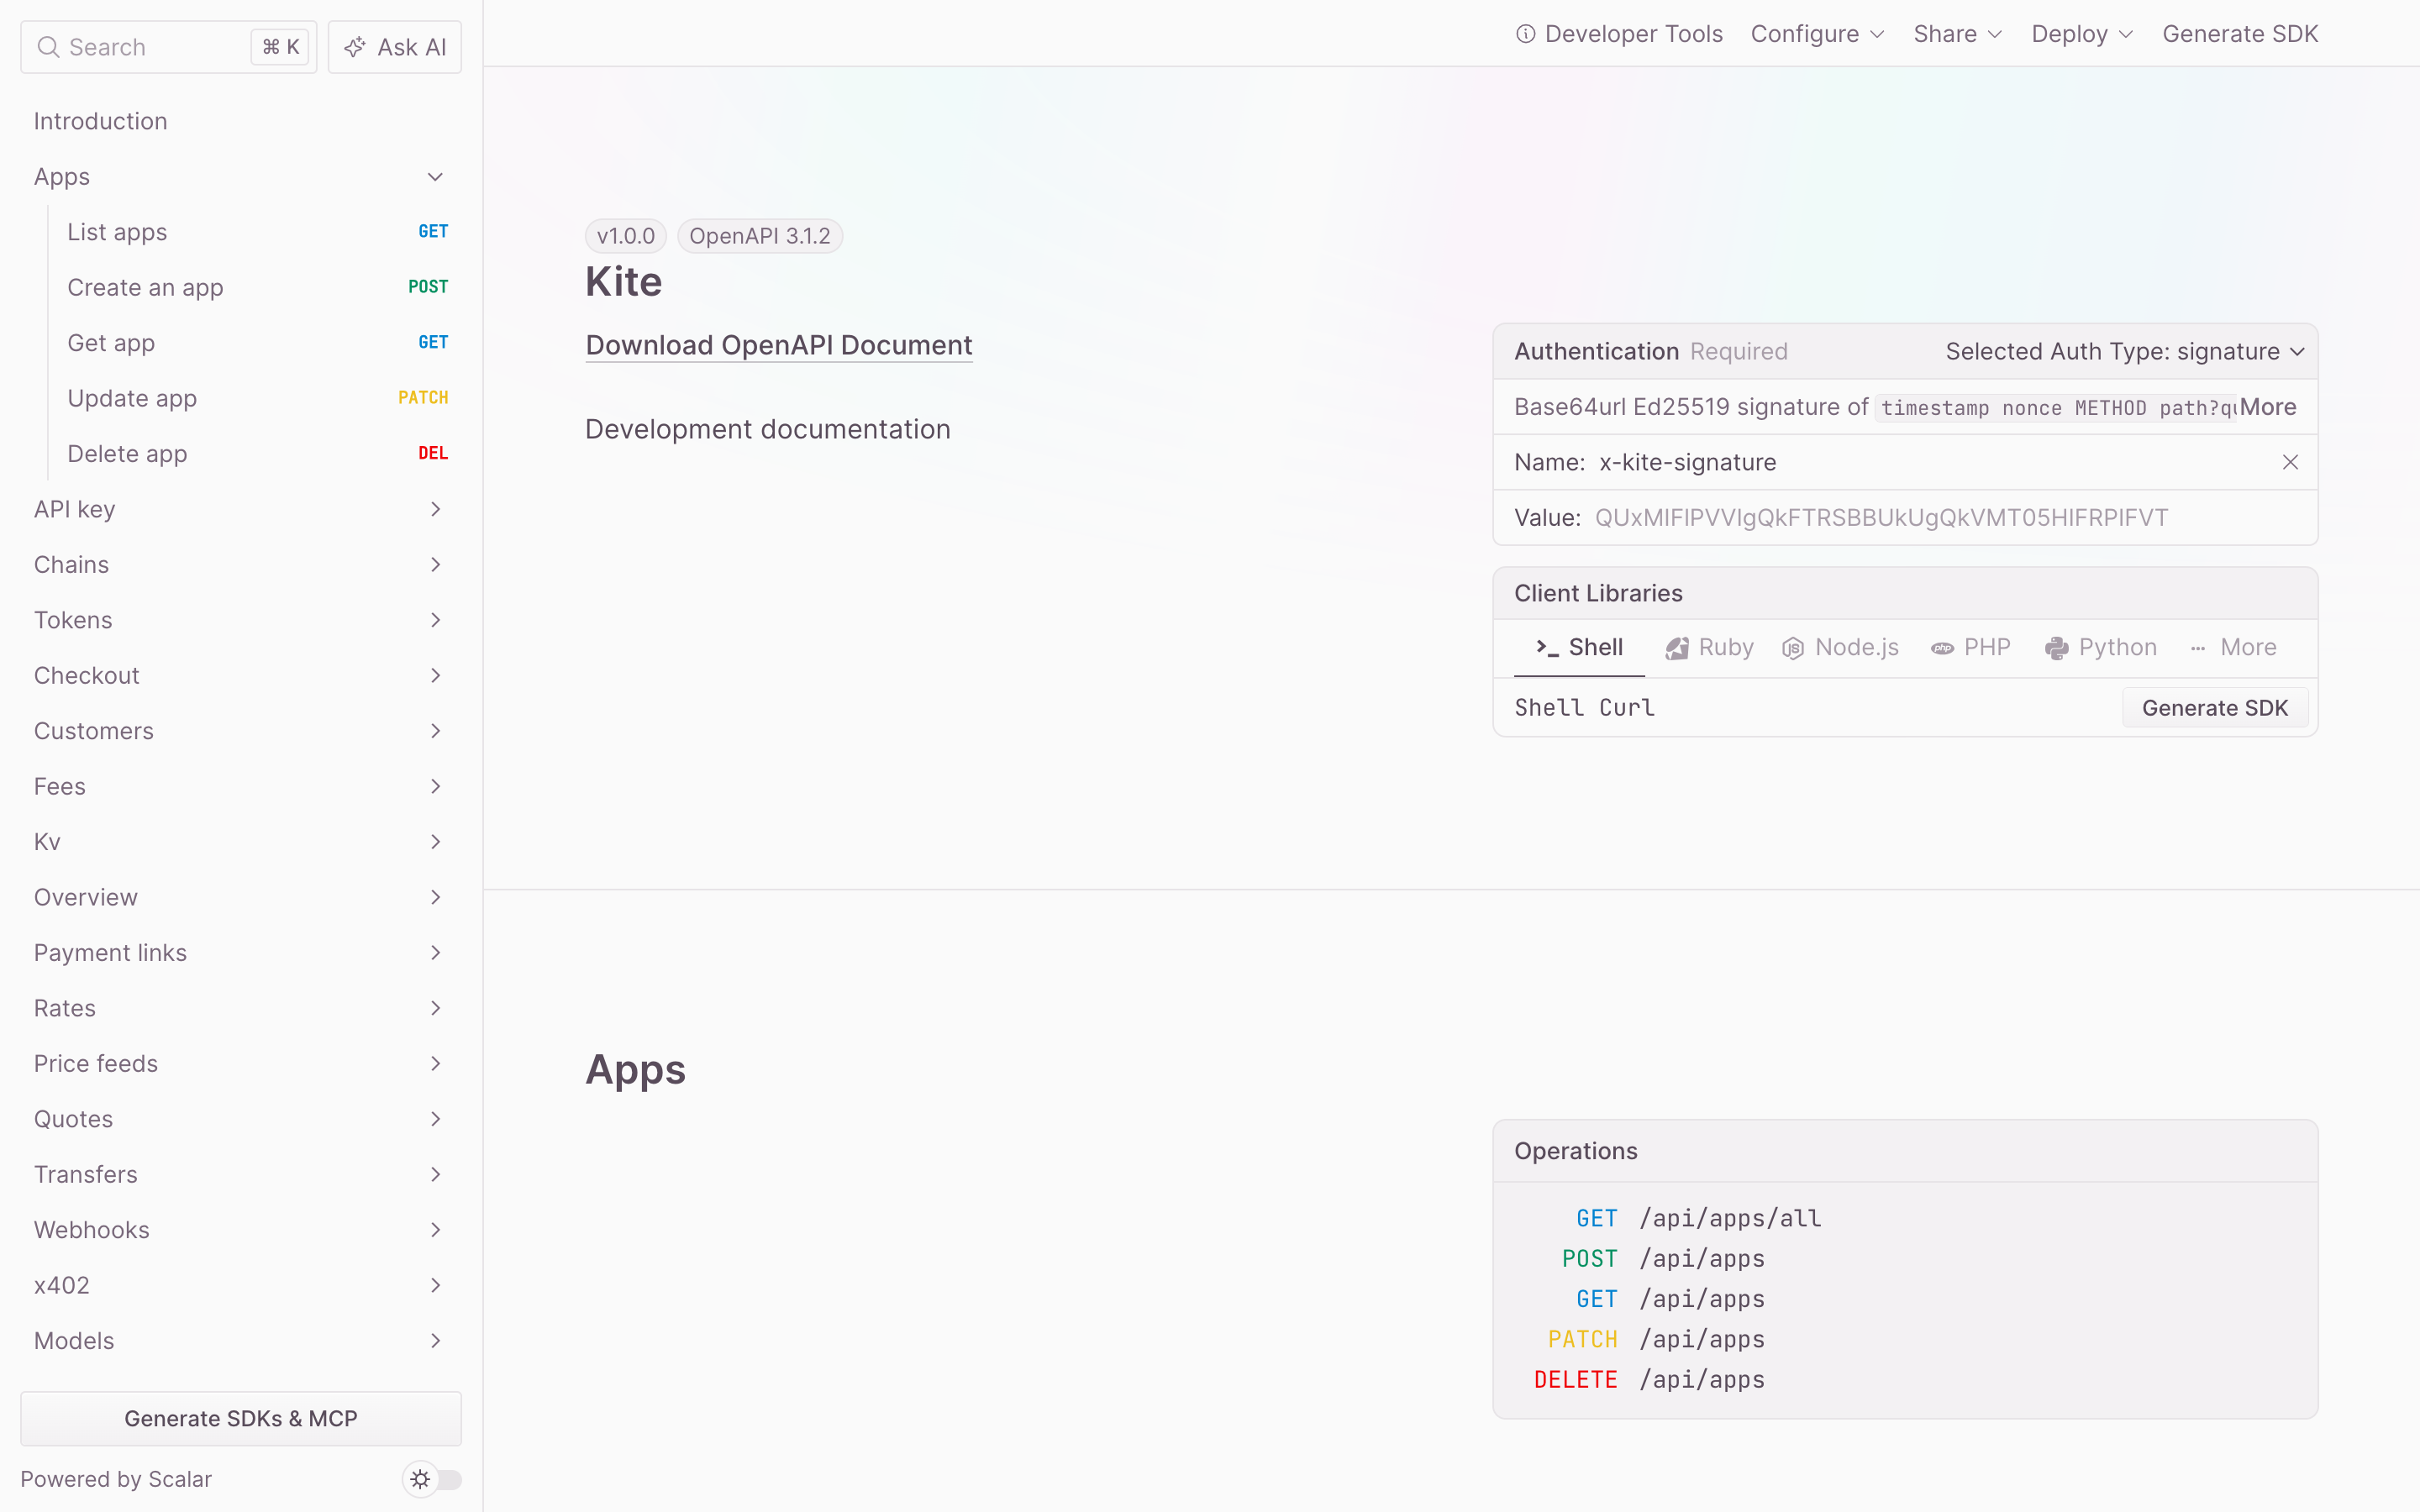Go to Create an app POST endpoint
The image size is (2420, 1512).
[x=256, y=288]
